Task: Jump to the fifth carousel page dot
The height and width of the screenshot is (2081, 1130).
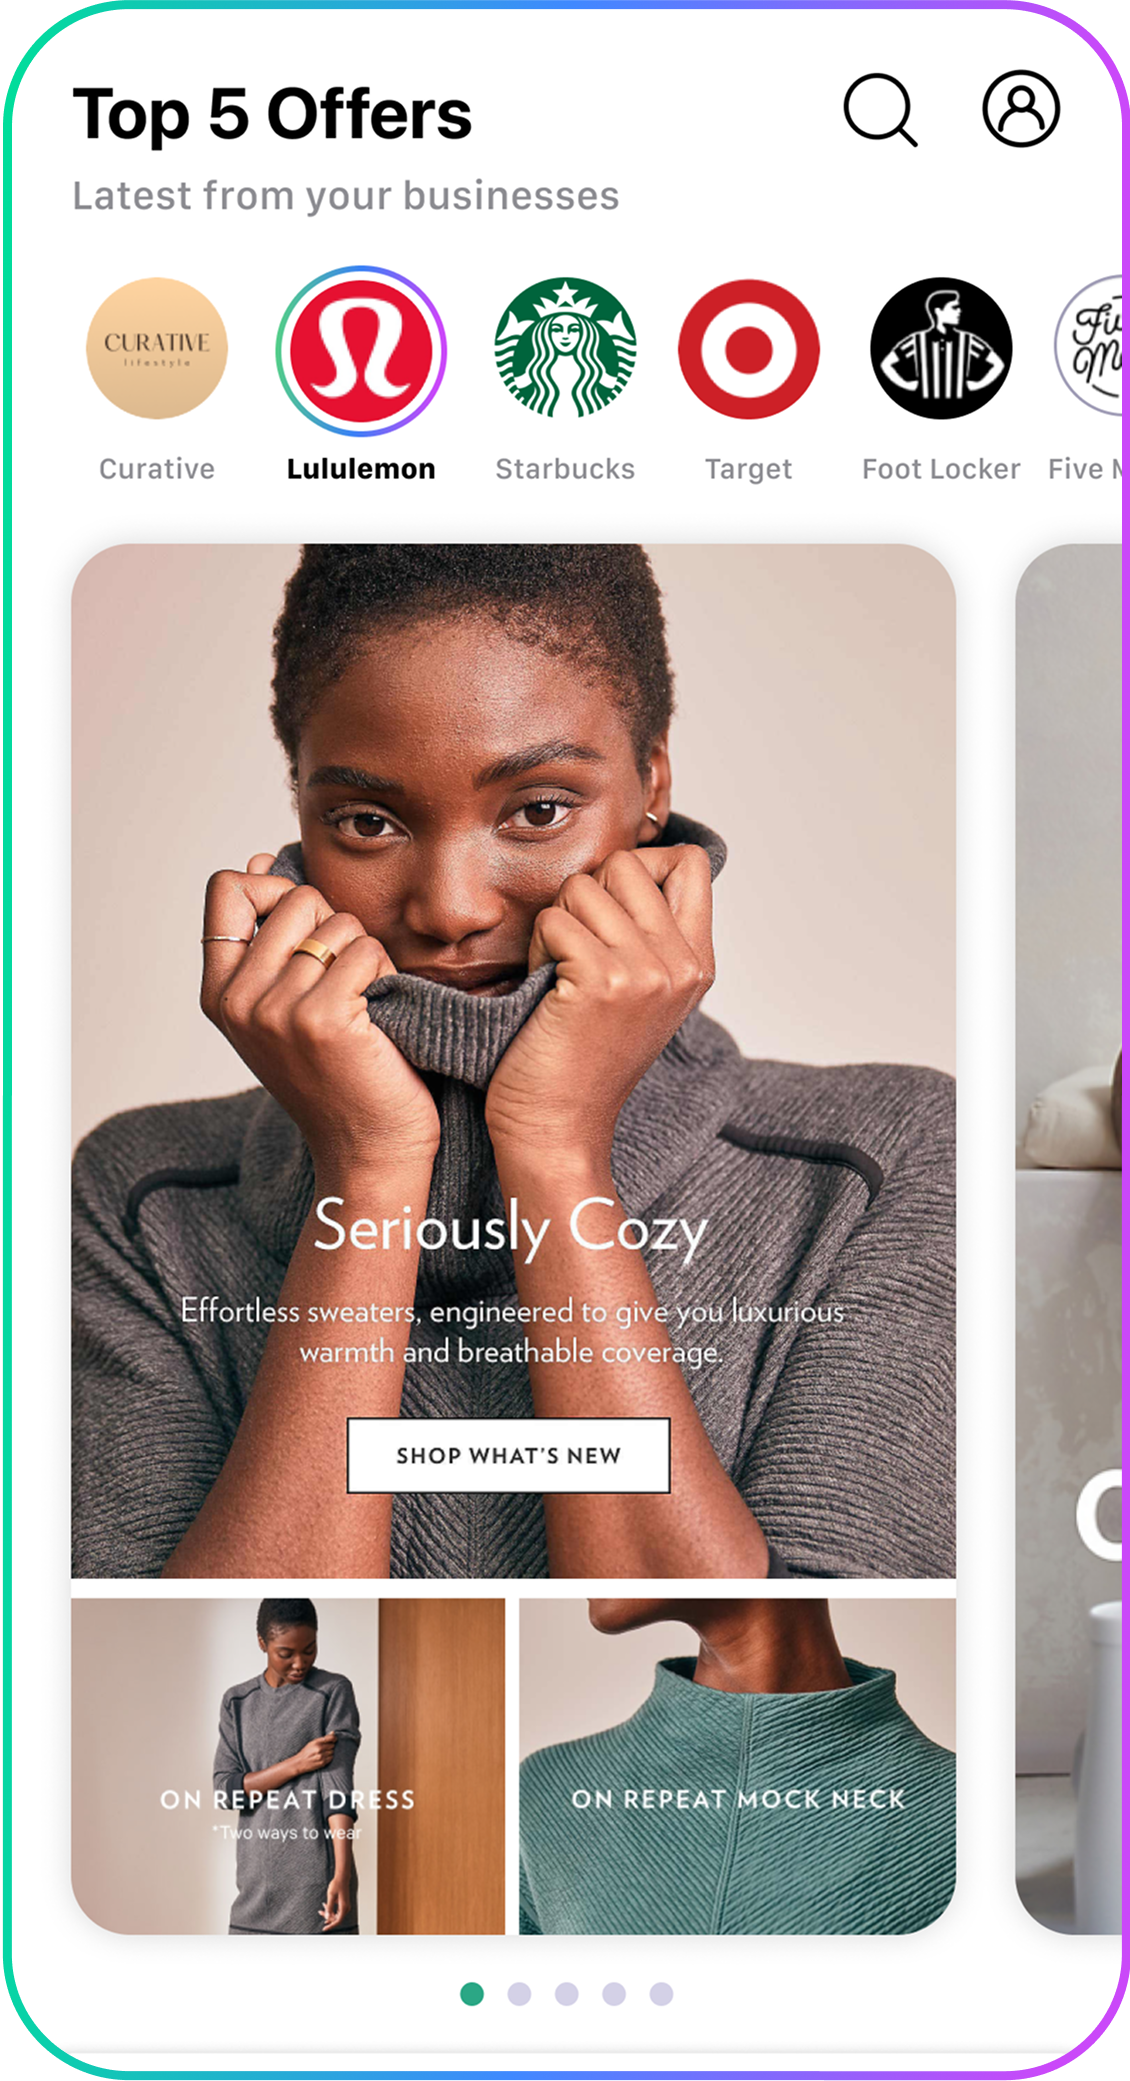Action: click(x=661, y=1994)
